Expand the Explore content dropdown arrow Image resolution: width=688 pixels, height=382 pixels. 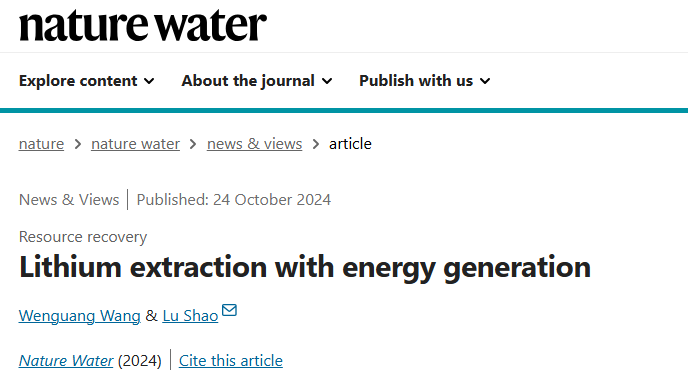tap(149, 81)
